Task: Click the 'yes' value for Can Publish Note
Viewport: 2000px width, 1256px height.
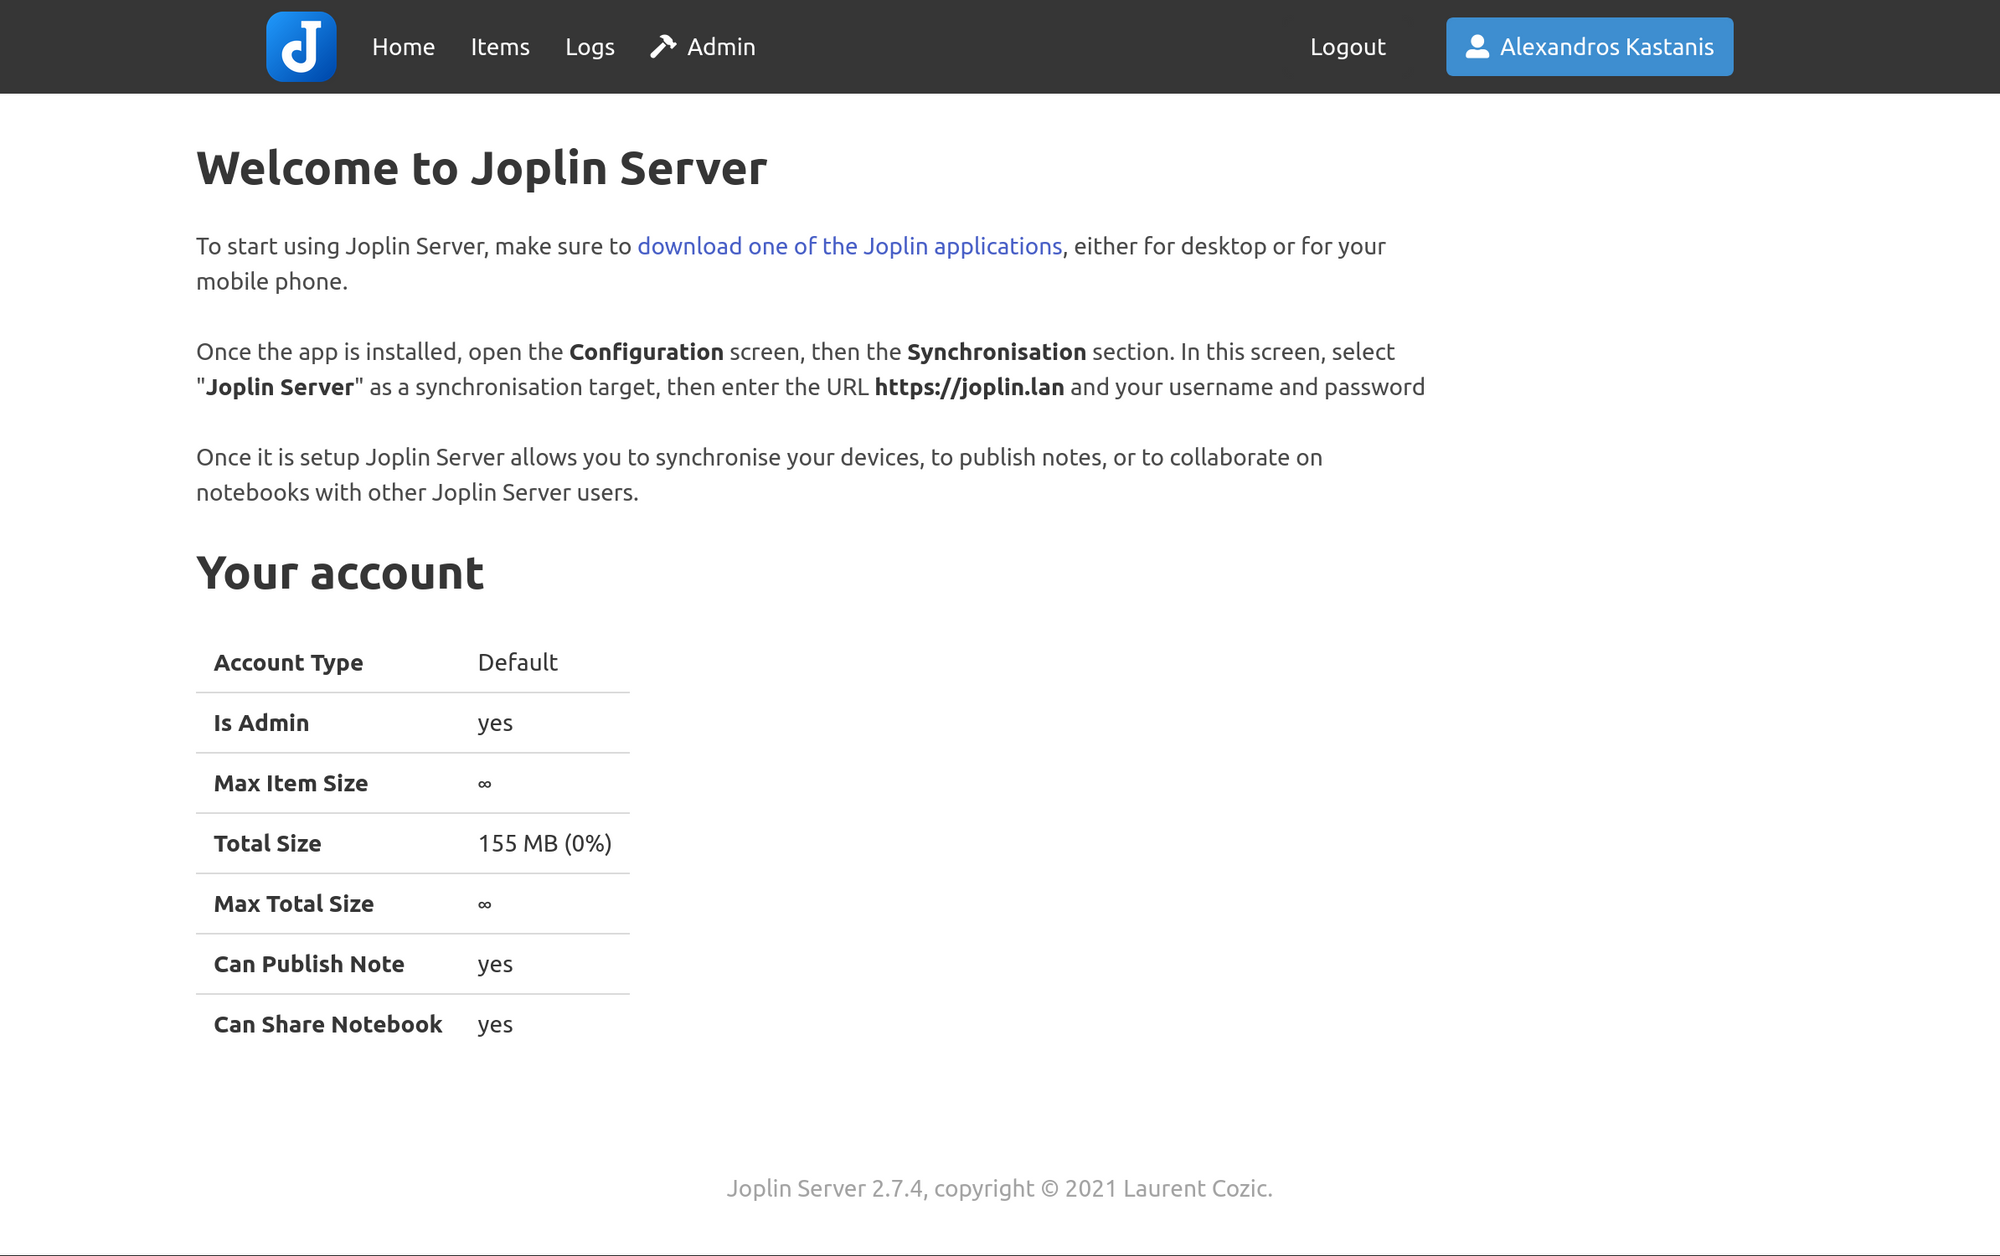Action: coord(495,965)
